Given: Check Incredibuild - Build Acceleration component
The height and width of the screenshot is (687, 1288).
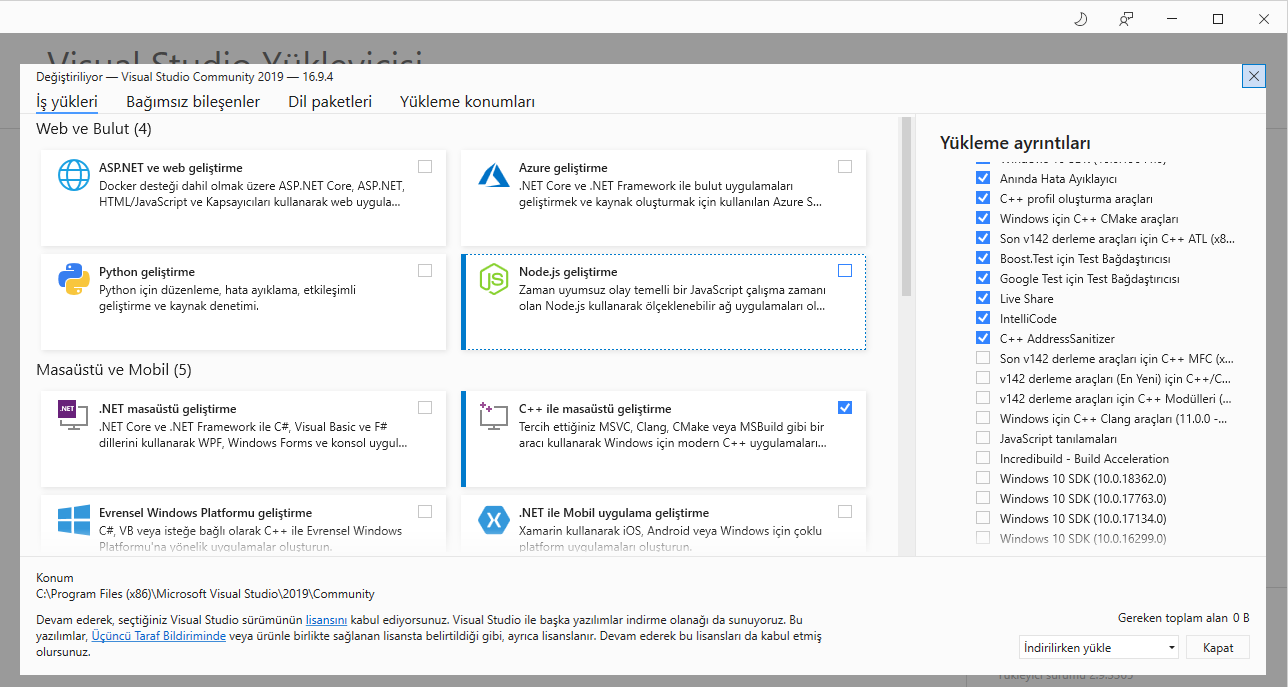Looking at the screenshot, I should pos(982,458).
